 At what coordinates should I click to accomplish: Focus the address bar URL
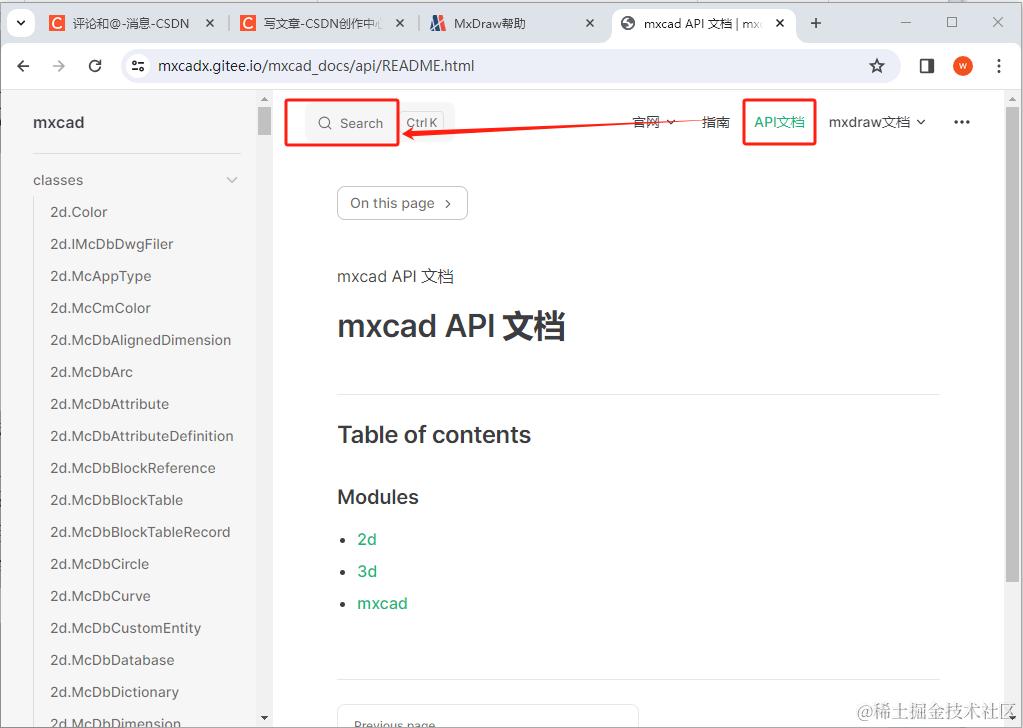(316, 66)
